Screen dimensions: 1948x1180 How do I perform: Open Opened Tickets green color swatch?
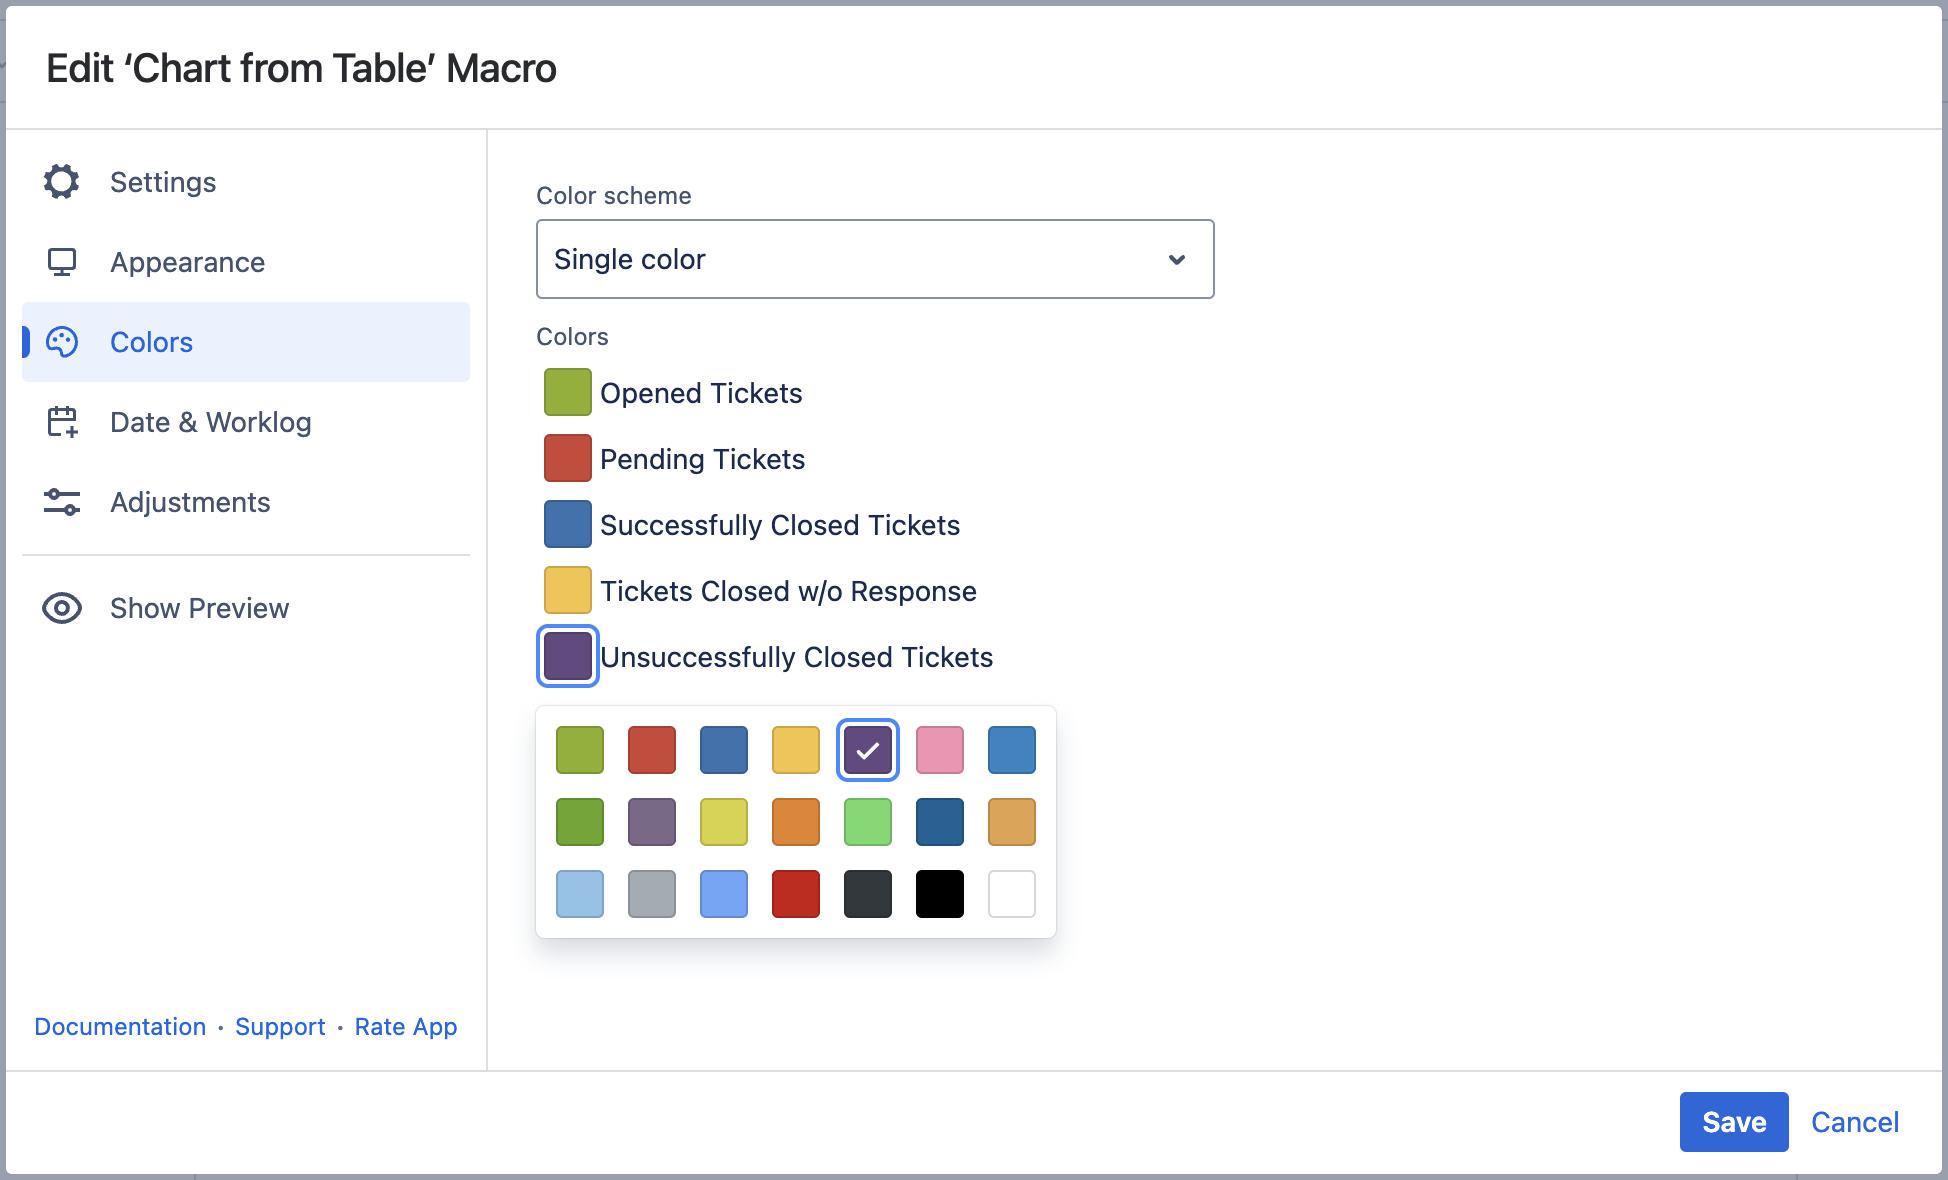point(567,392)
